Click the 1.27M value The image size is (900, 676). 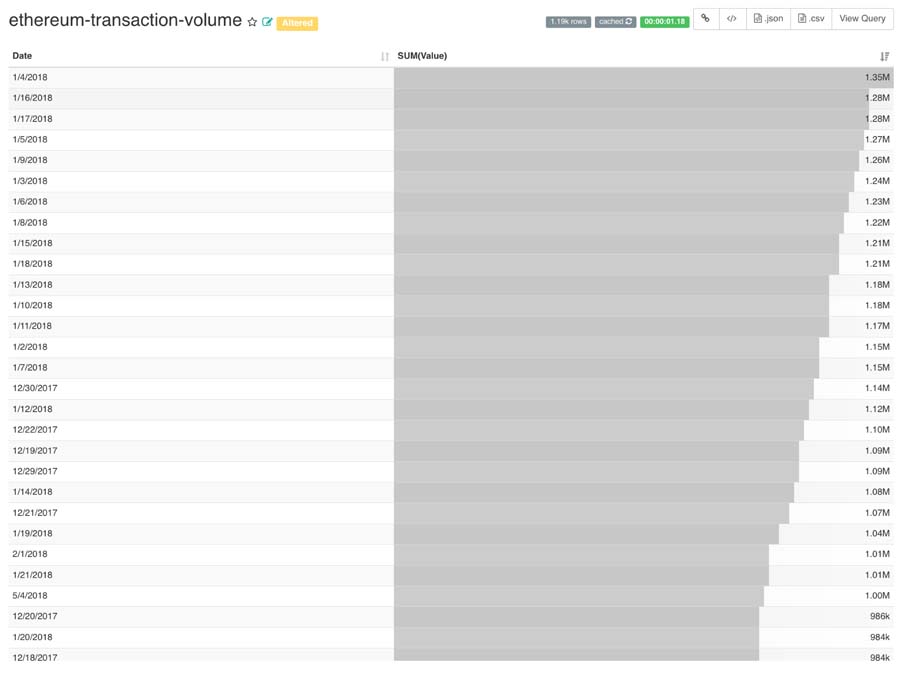(877, 139)
